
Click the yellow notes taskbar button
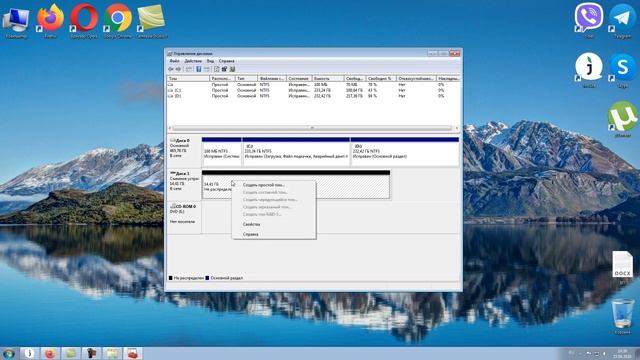(x=71, y=353)
